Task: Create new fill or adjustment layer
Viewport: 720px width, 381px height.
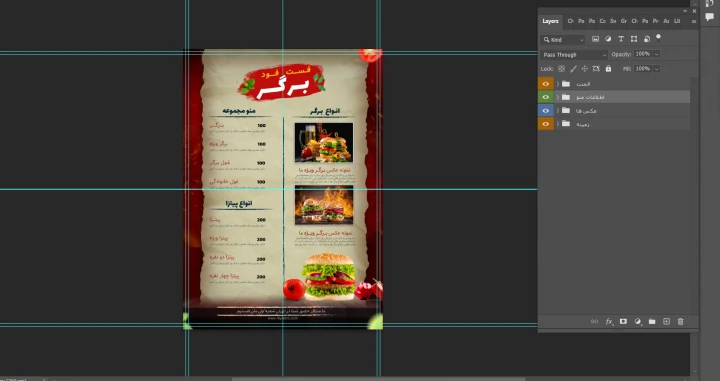Action: (x=637, y=322)
